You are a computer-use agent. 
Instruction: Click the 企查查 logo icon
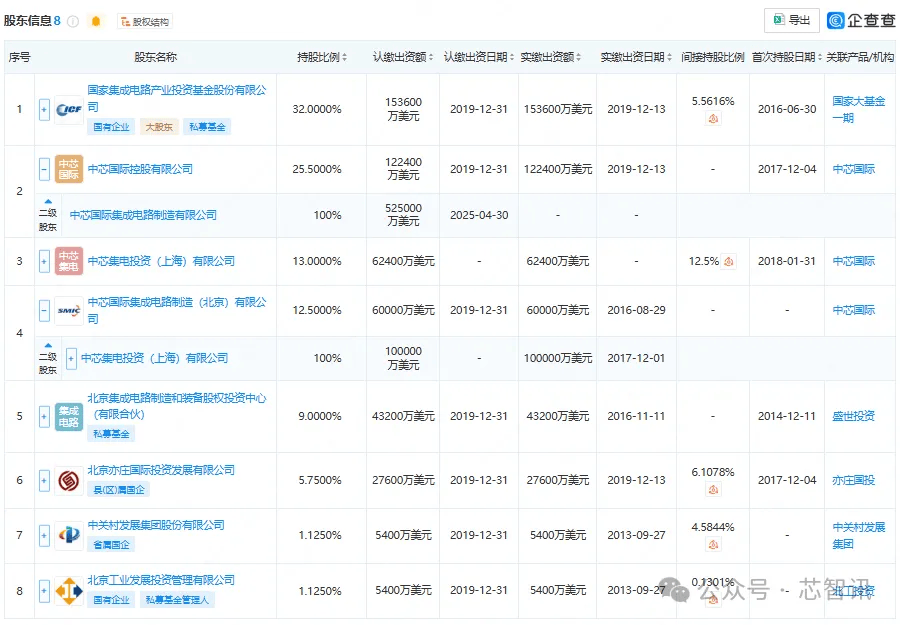coord(835,21)
